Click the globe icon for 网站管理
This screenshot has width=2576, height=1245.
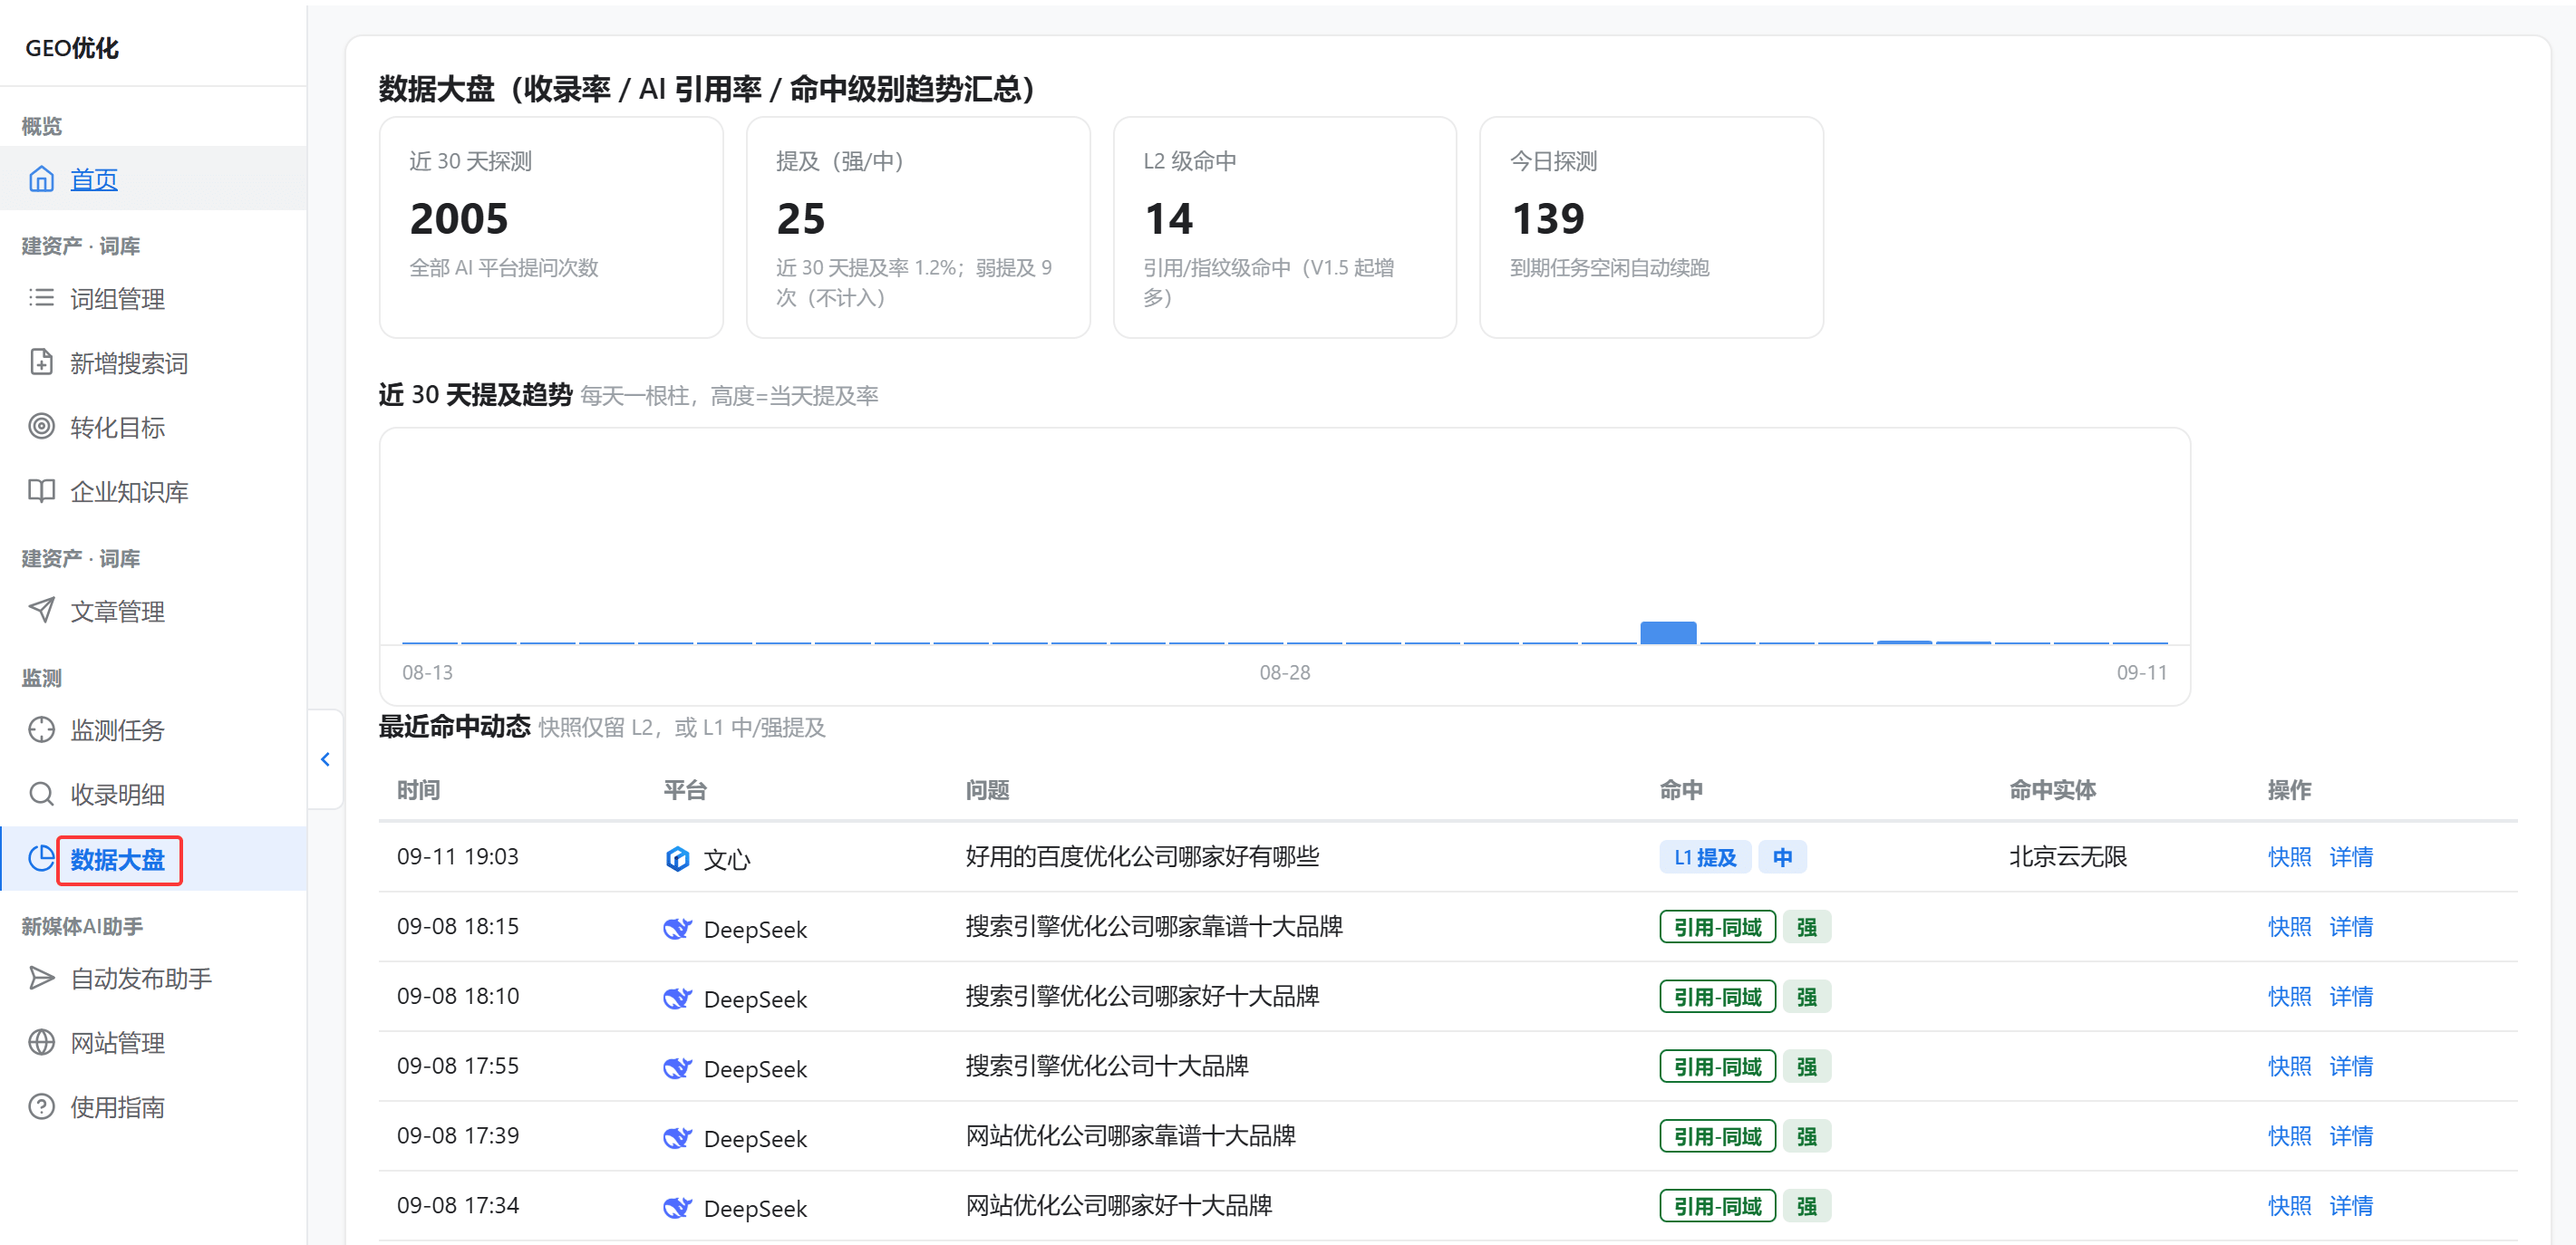pos(41,1042)
